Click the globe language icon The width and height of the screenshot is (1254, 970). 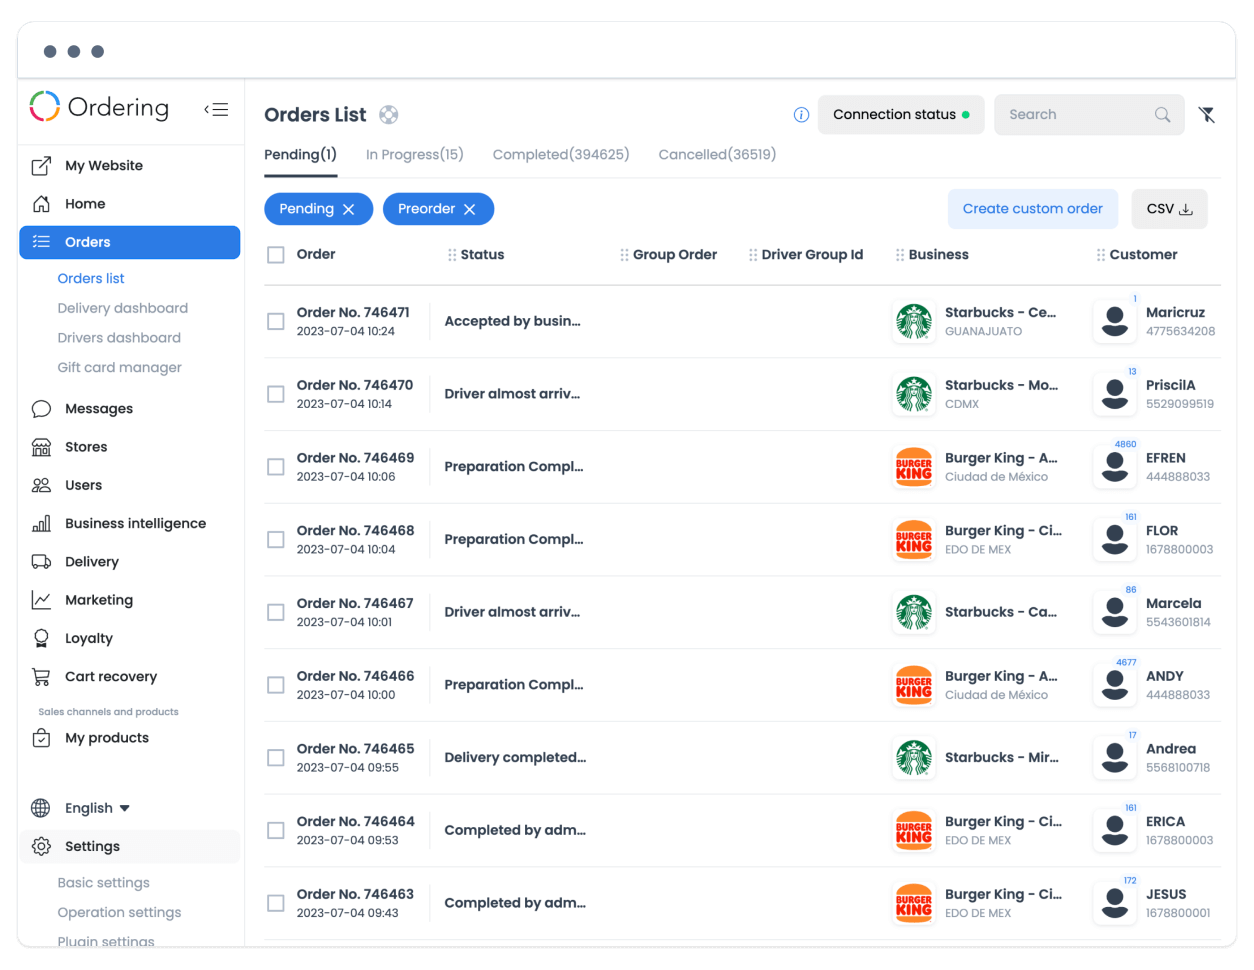tap(41, 808)
